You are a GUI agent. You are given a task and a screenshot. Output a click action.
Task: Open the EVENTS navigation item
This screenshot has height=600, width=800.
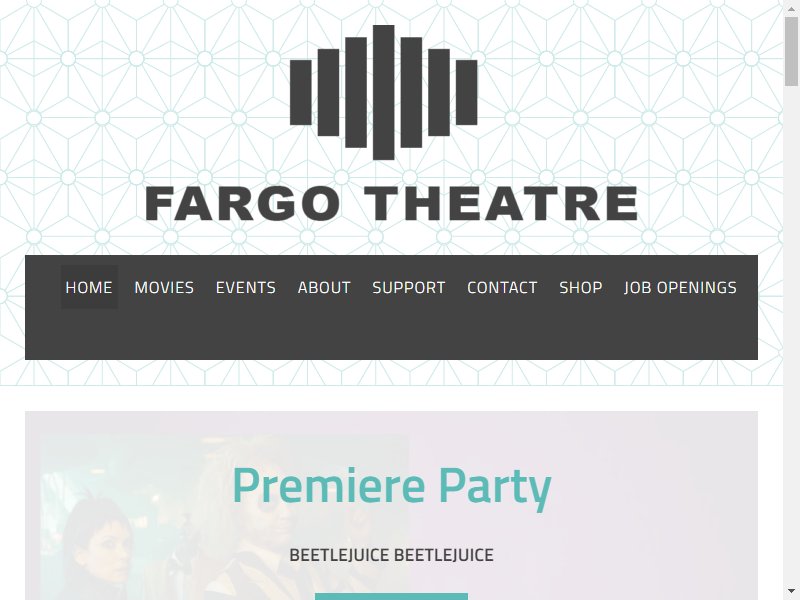(x=245, y=287)
